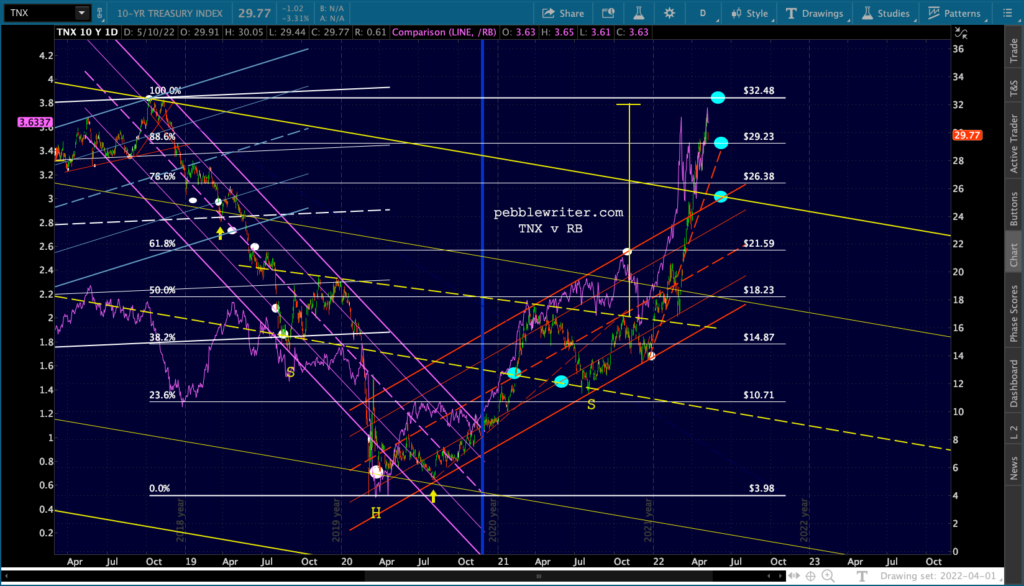Click the collapse/expand arrows icon above price axis
This screenshot has width=1024, height=586.
click(961, 33)
